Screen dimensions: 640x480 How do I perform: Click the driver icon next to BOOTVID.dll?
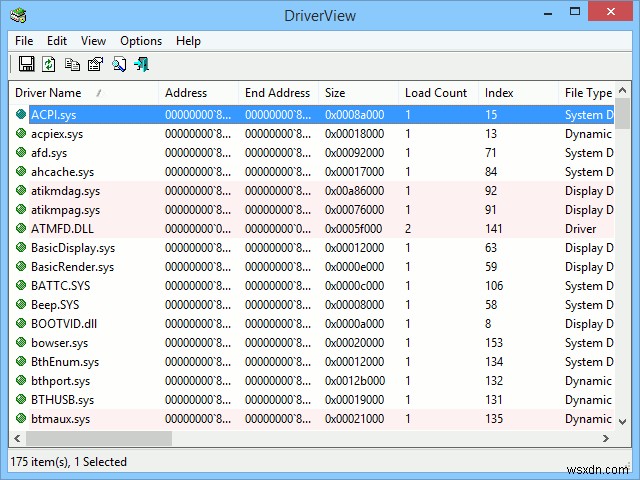[21, 323]
